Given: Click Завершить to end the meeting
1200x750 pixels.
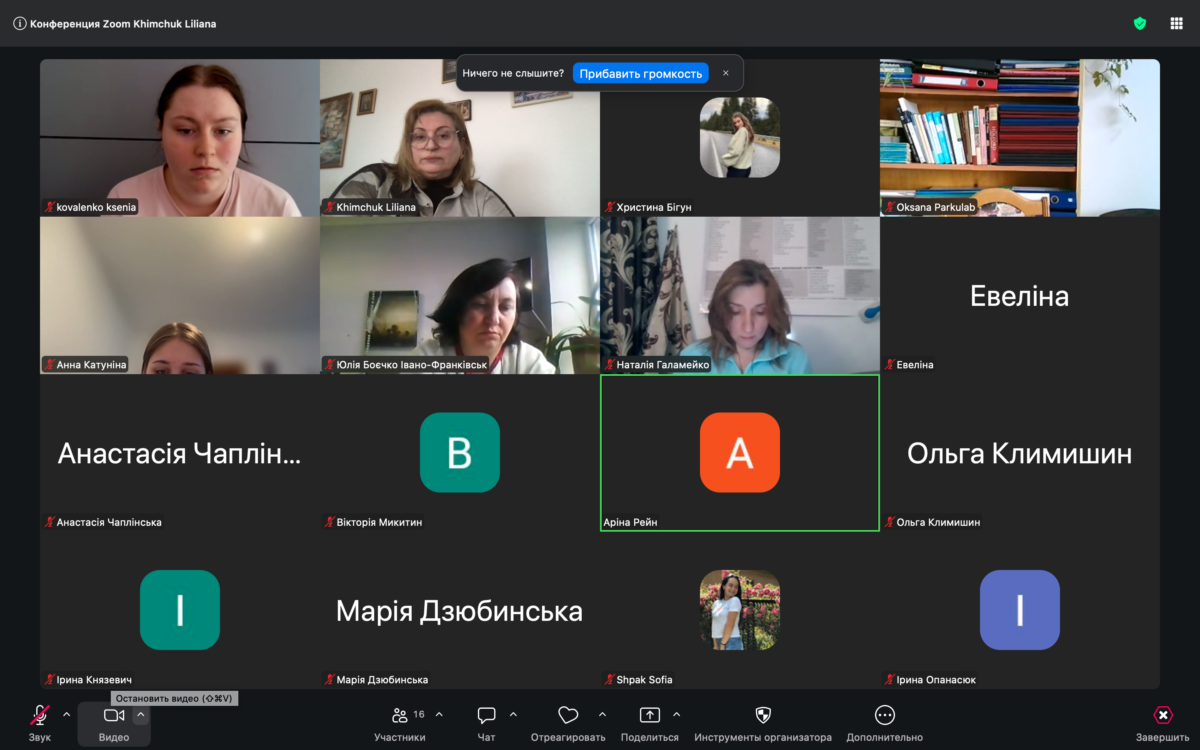Looking at the screenshot, I should click(1163, 723).
